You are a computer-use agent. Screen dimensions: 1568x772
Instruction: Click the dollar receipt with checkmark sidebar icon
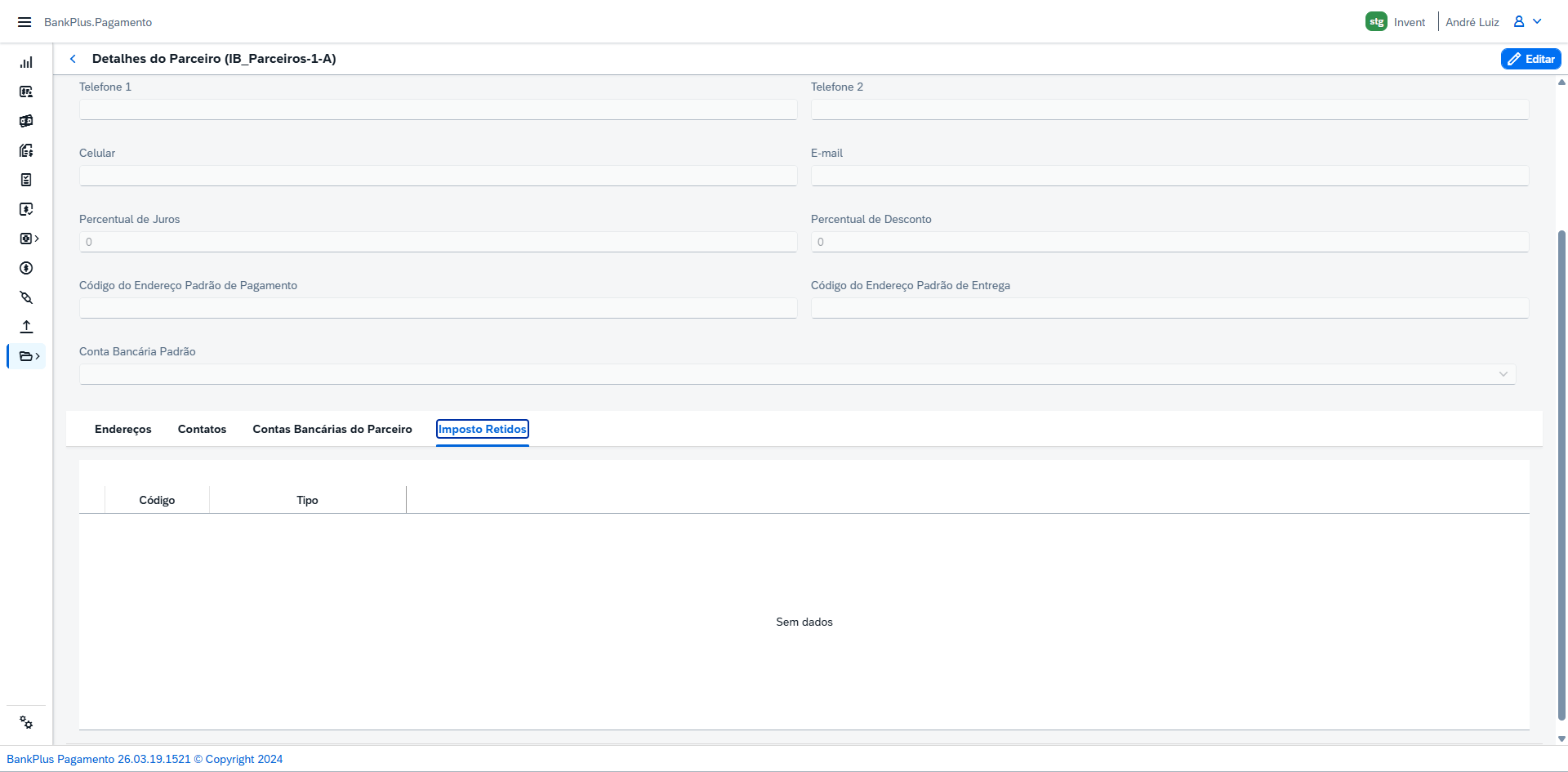point(27,209)
